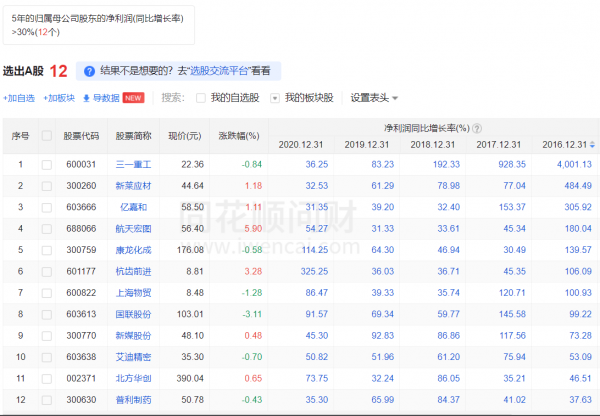
Task: Click the value 325.25 for 杭齿前进
Action: (x=314, y=272)
